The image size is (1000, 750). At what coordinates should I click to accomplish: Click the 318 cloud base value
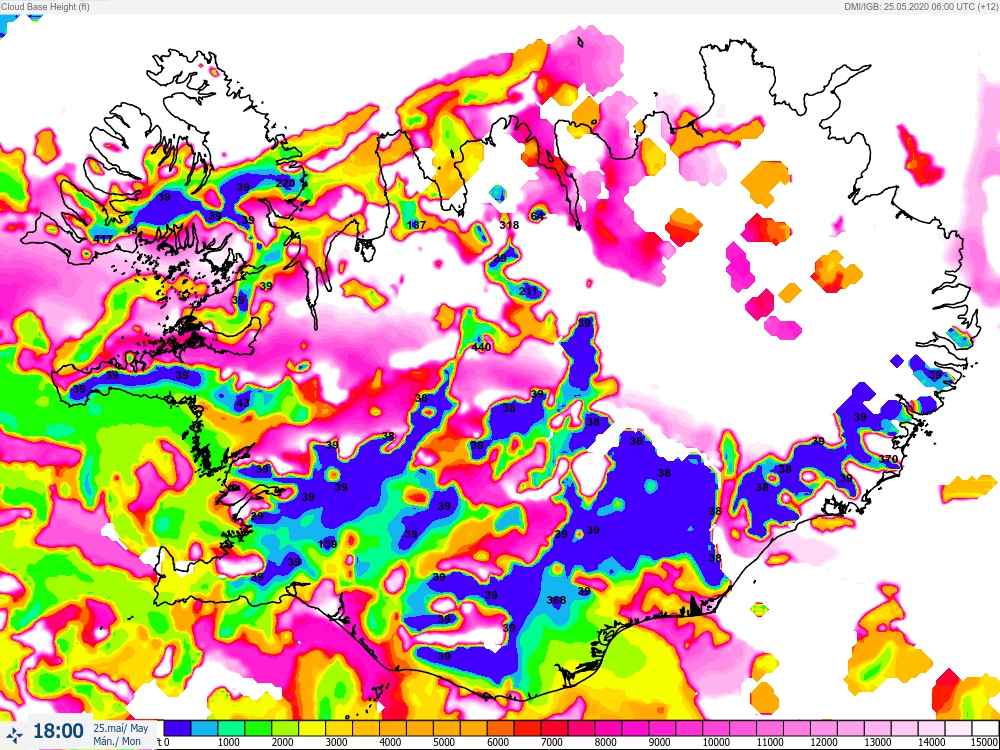click(509, 224)
